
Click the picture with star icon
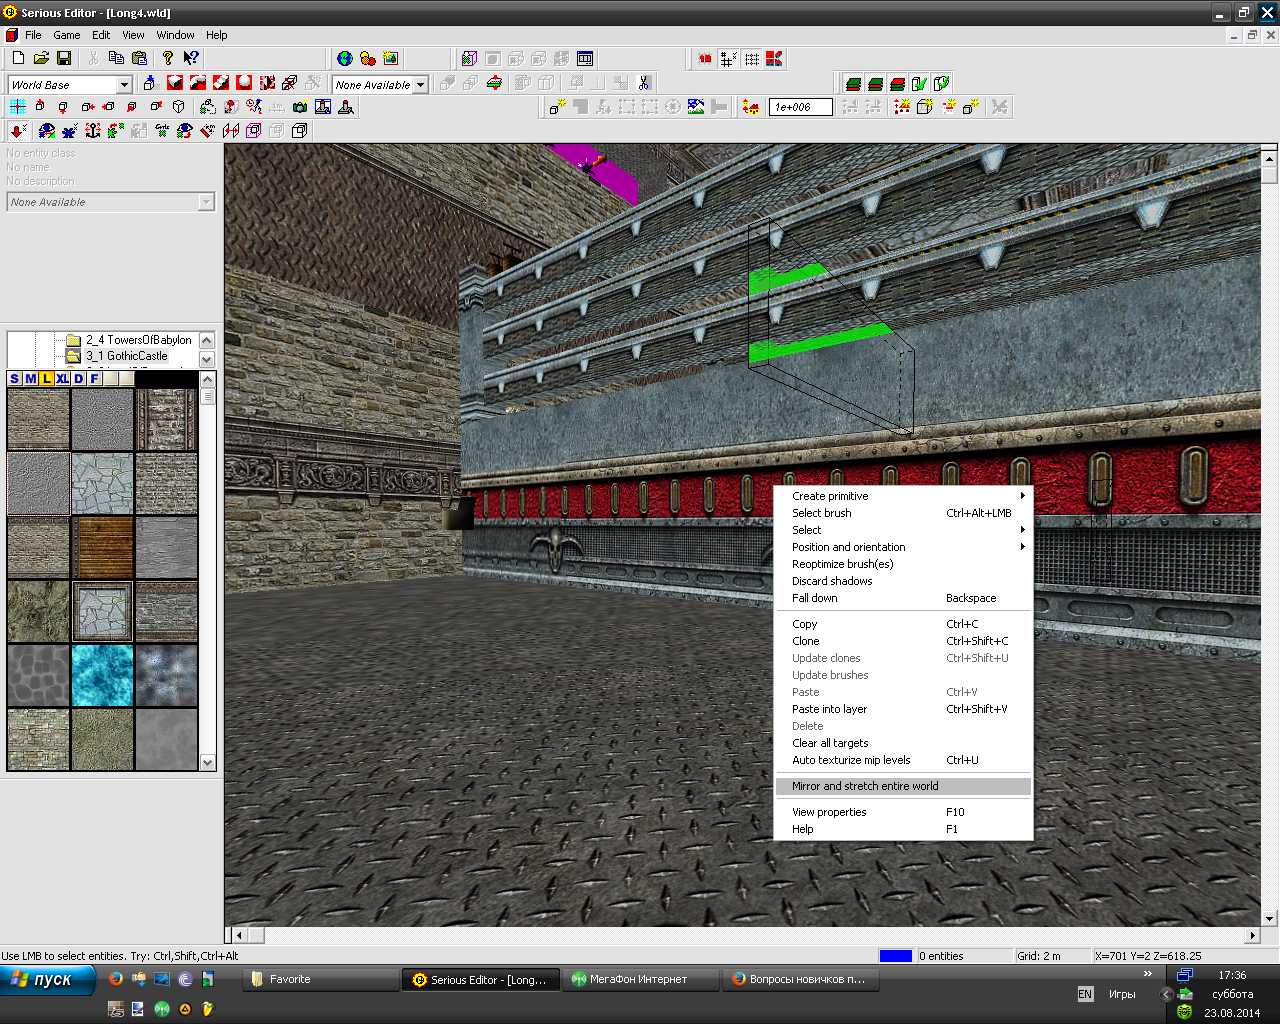pyautogui.click(x=391, y=59)
